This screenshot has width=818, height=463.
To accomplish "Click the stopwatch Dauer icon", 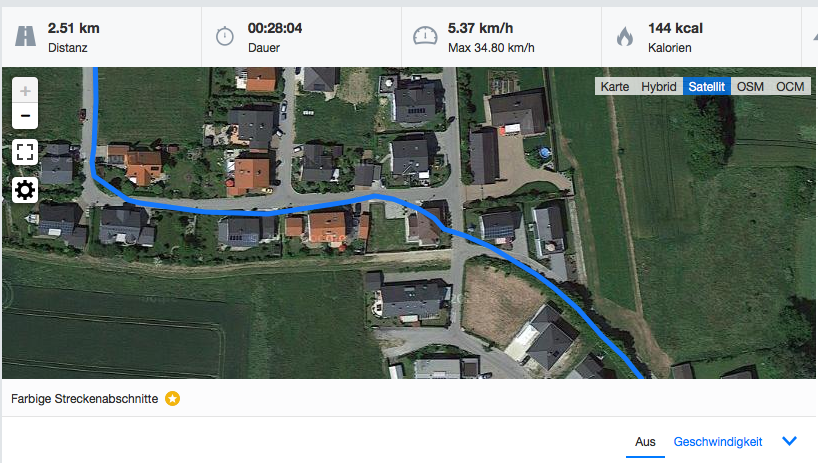I will pos(225,36).
